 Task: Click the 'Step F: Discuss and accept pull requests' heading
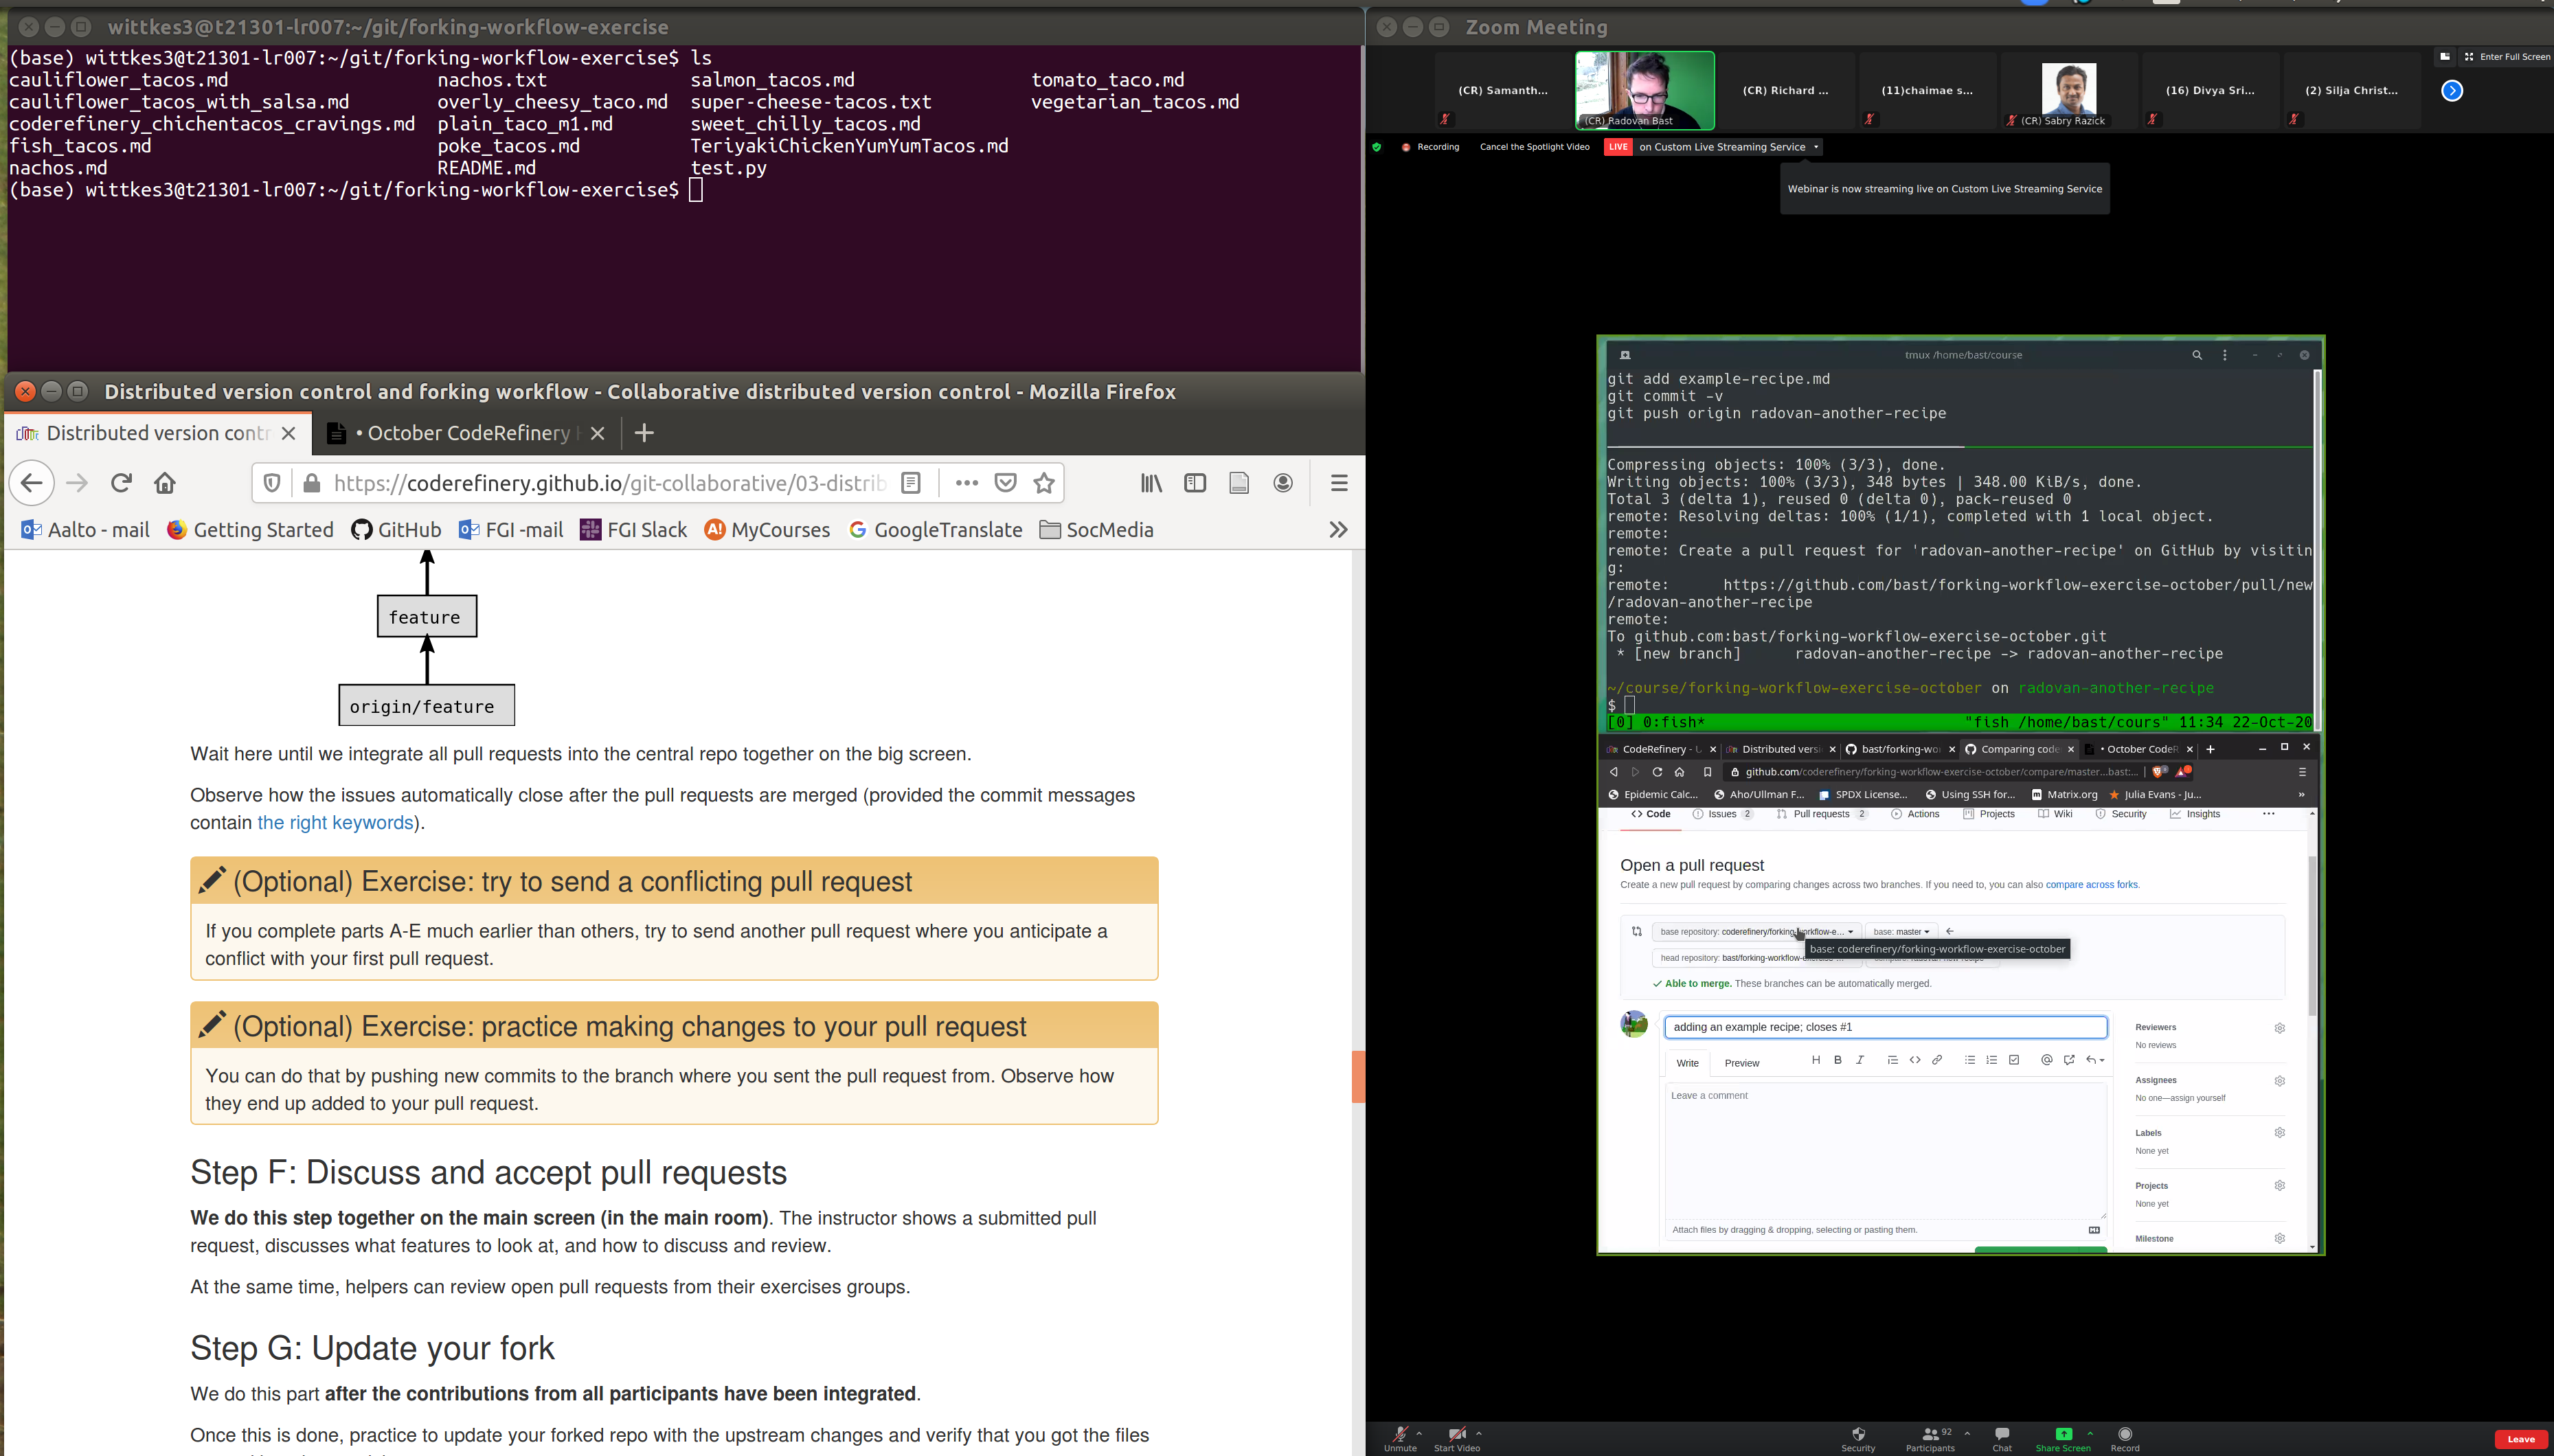[488, 1172]
